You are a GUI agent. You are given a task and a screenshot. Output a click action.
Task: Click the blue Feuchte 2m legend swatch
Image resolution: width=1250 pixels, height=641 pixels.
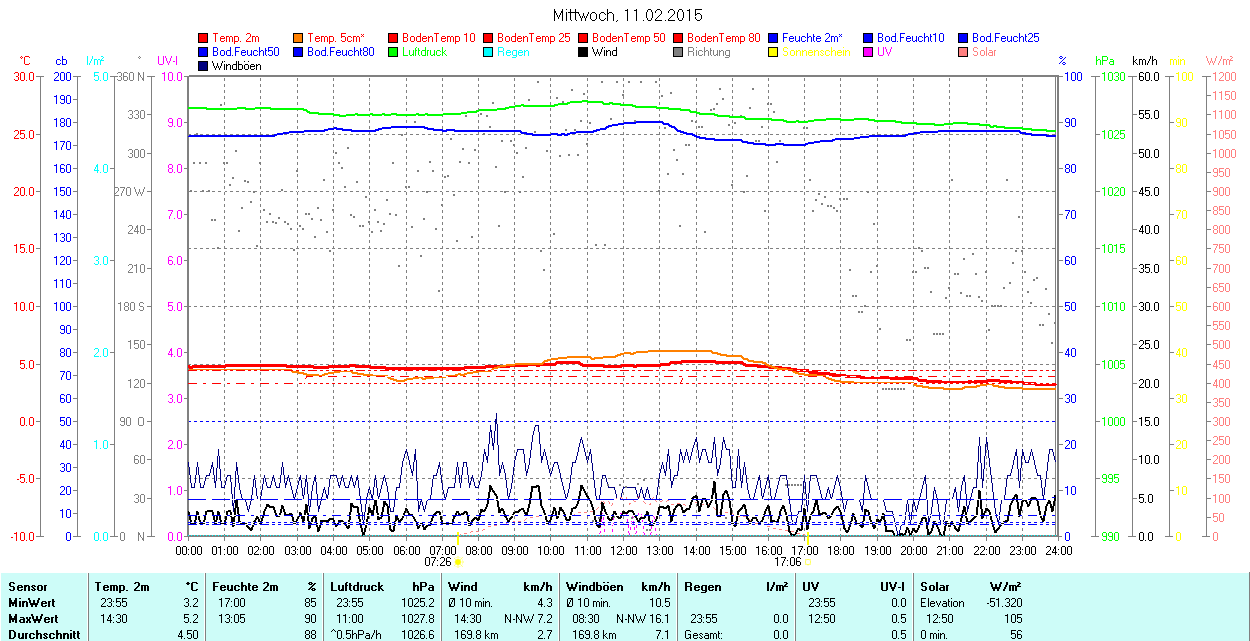(774, 38)
